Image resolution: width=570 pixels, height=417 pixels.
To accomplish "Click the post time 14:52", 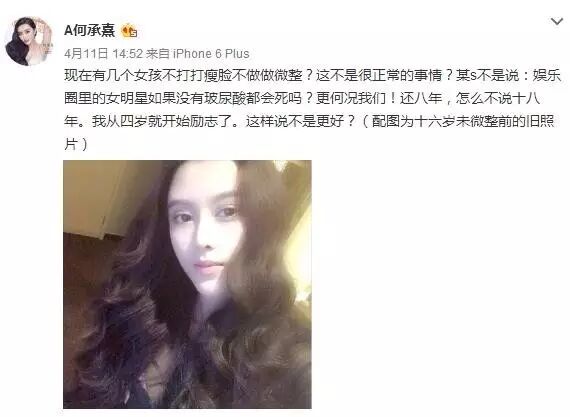I will click(128, 54).
